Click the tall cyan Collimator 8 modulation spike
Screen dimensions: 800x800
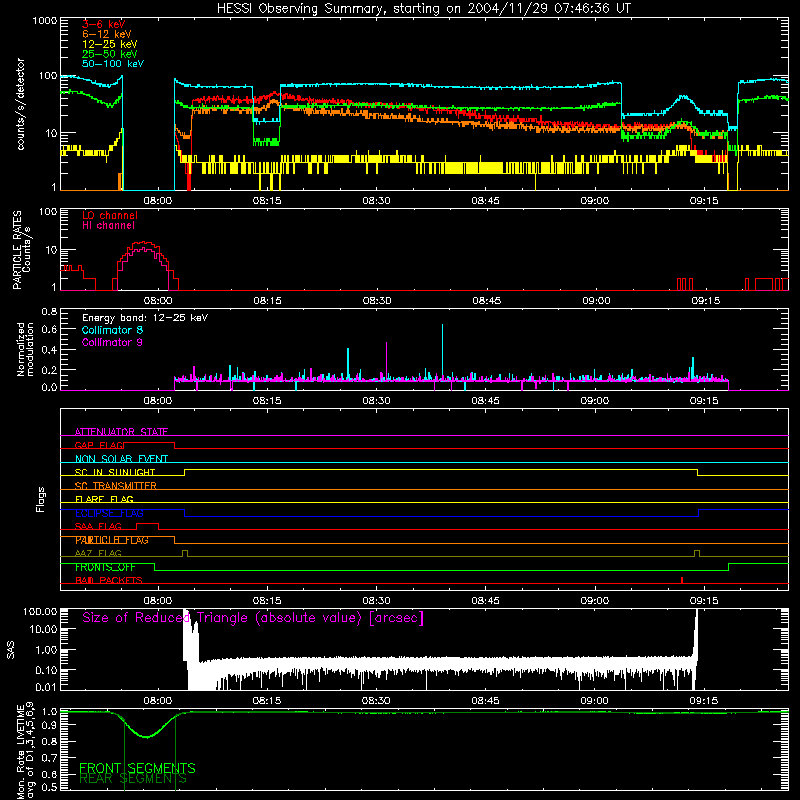(442, 351)
